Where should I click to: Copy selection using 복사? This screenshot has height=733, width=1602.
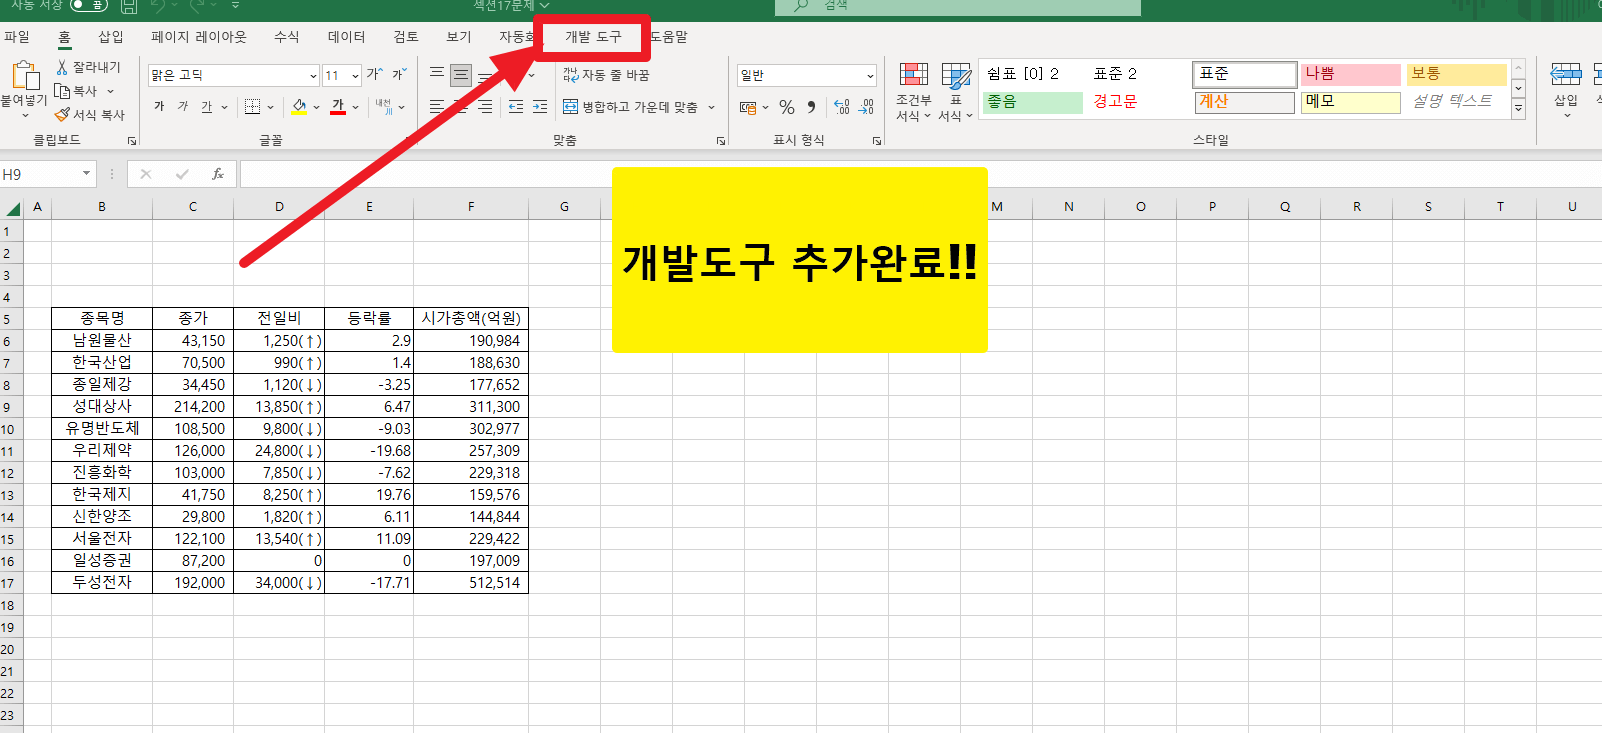click(x=76, y=91)
